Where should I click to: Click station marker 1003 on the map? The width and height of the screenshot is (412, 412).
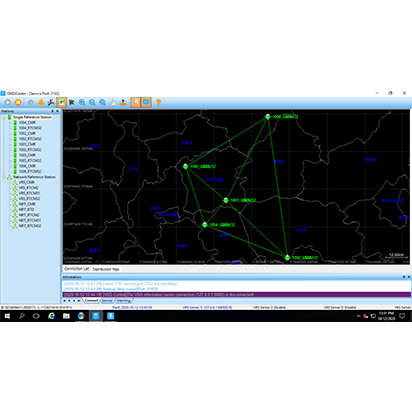pos(226,200)
